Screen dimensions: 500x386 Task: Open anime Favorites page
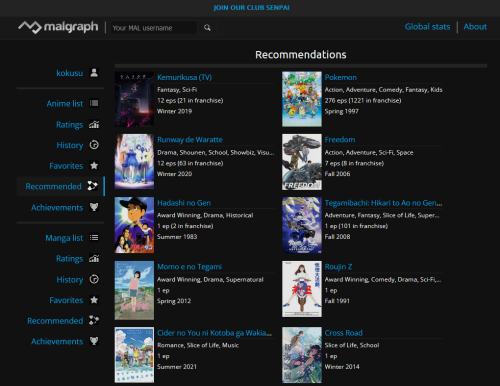(66, 166)
